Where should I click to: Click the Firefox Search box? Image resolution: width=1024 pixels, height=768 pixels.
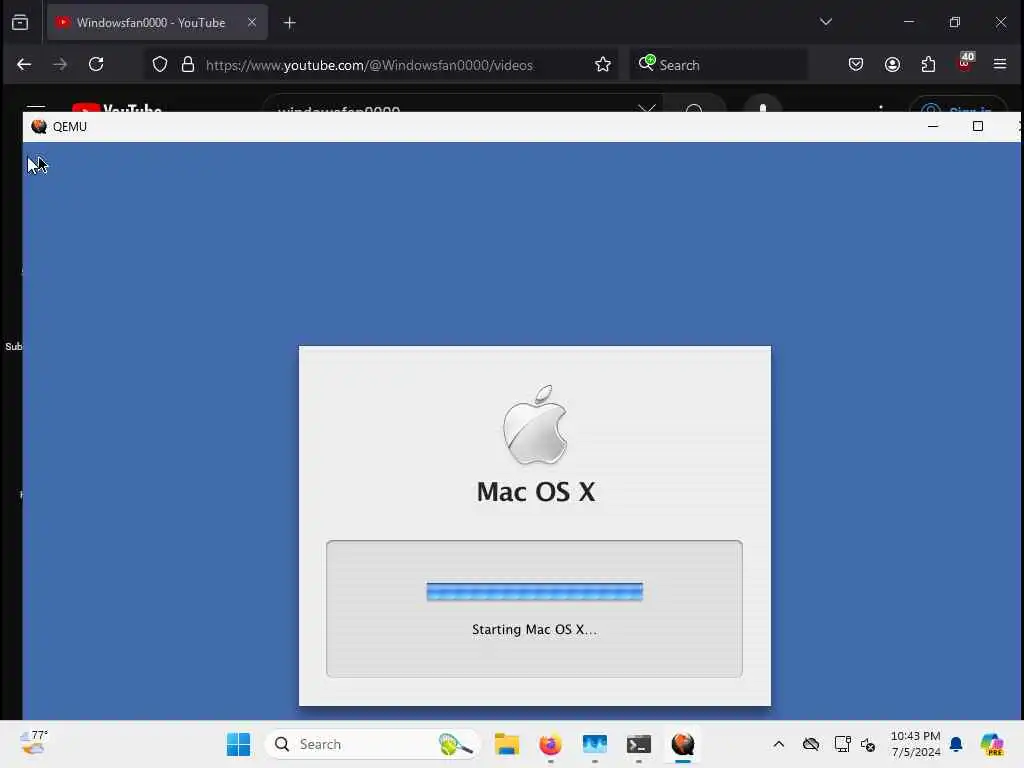click(718, 65)
